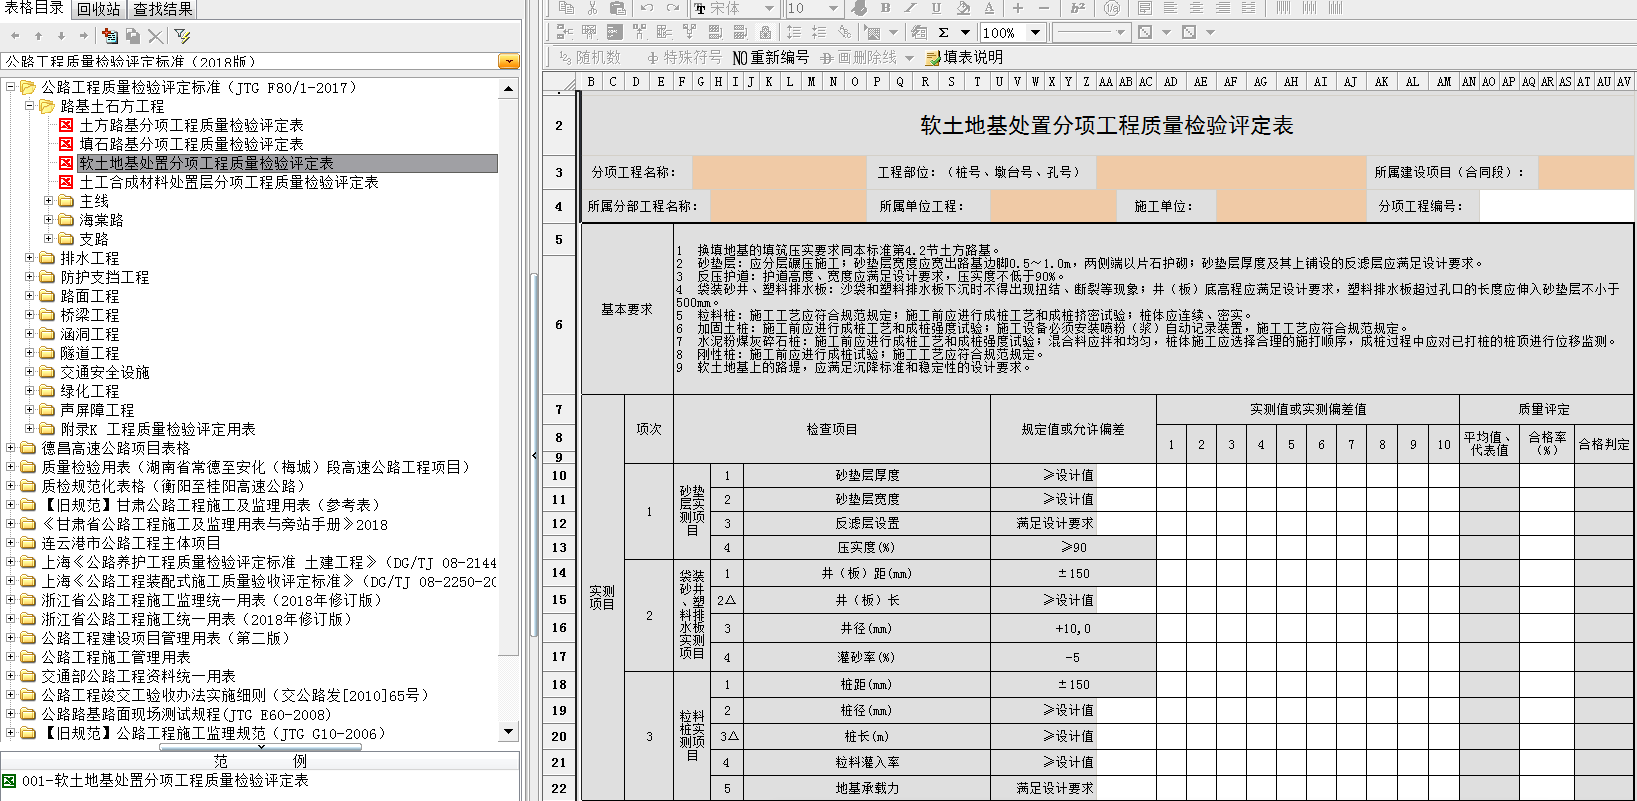Switch to the 查找结果 tab

point(162,9)
